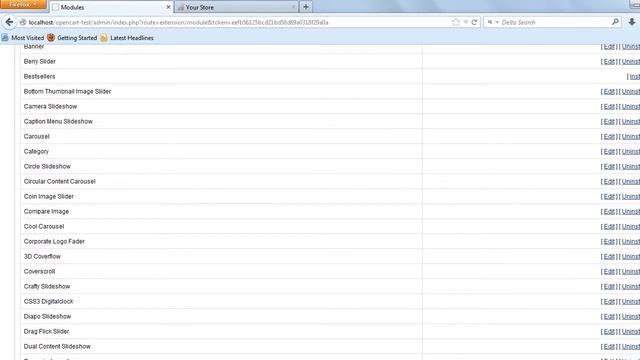The height and width of the screenshot is (360, 640).
Task: Uninstall the CSS3 Digitalclock module
Action: [x=631, y=302]
